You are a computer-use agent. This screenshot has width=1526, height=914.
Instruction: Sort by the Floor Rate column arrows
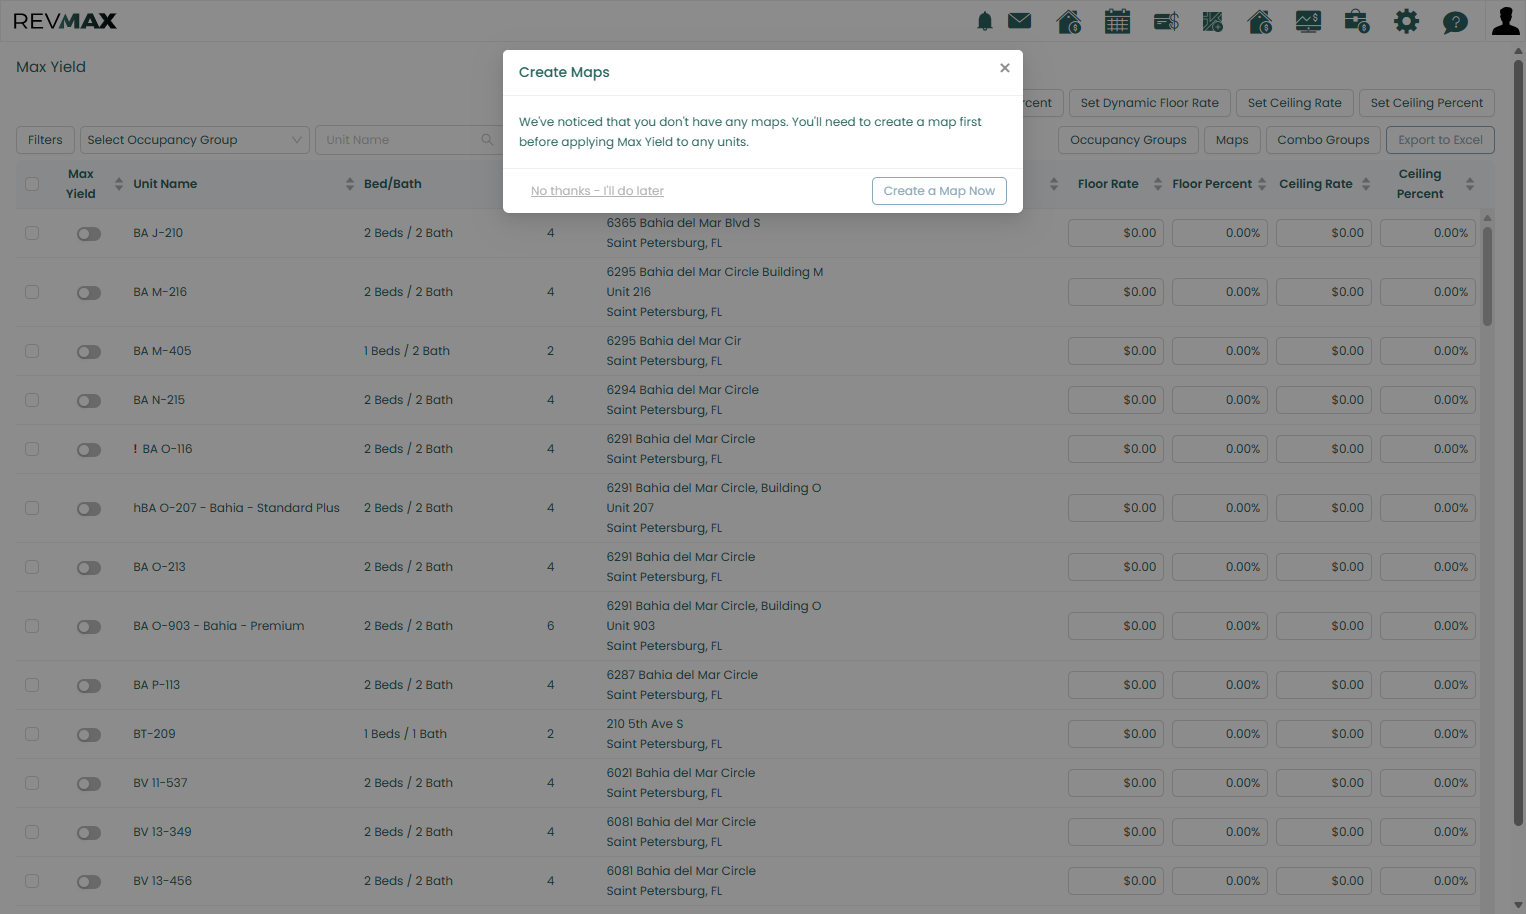coord(1158,184)
